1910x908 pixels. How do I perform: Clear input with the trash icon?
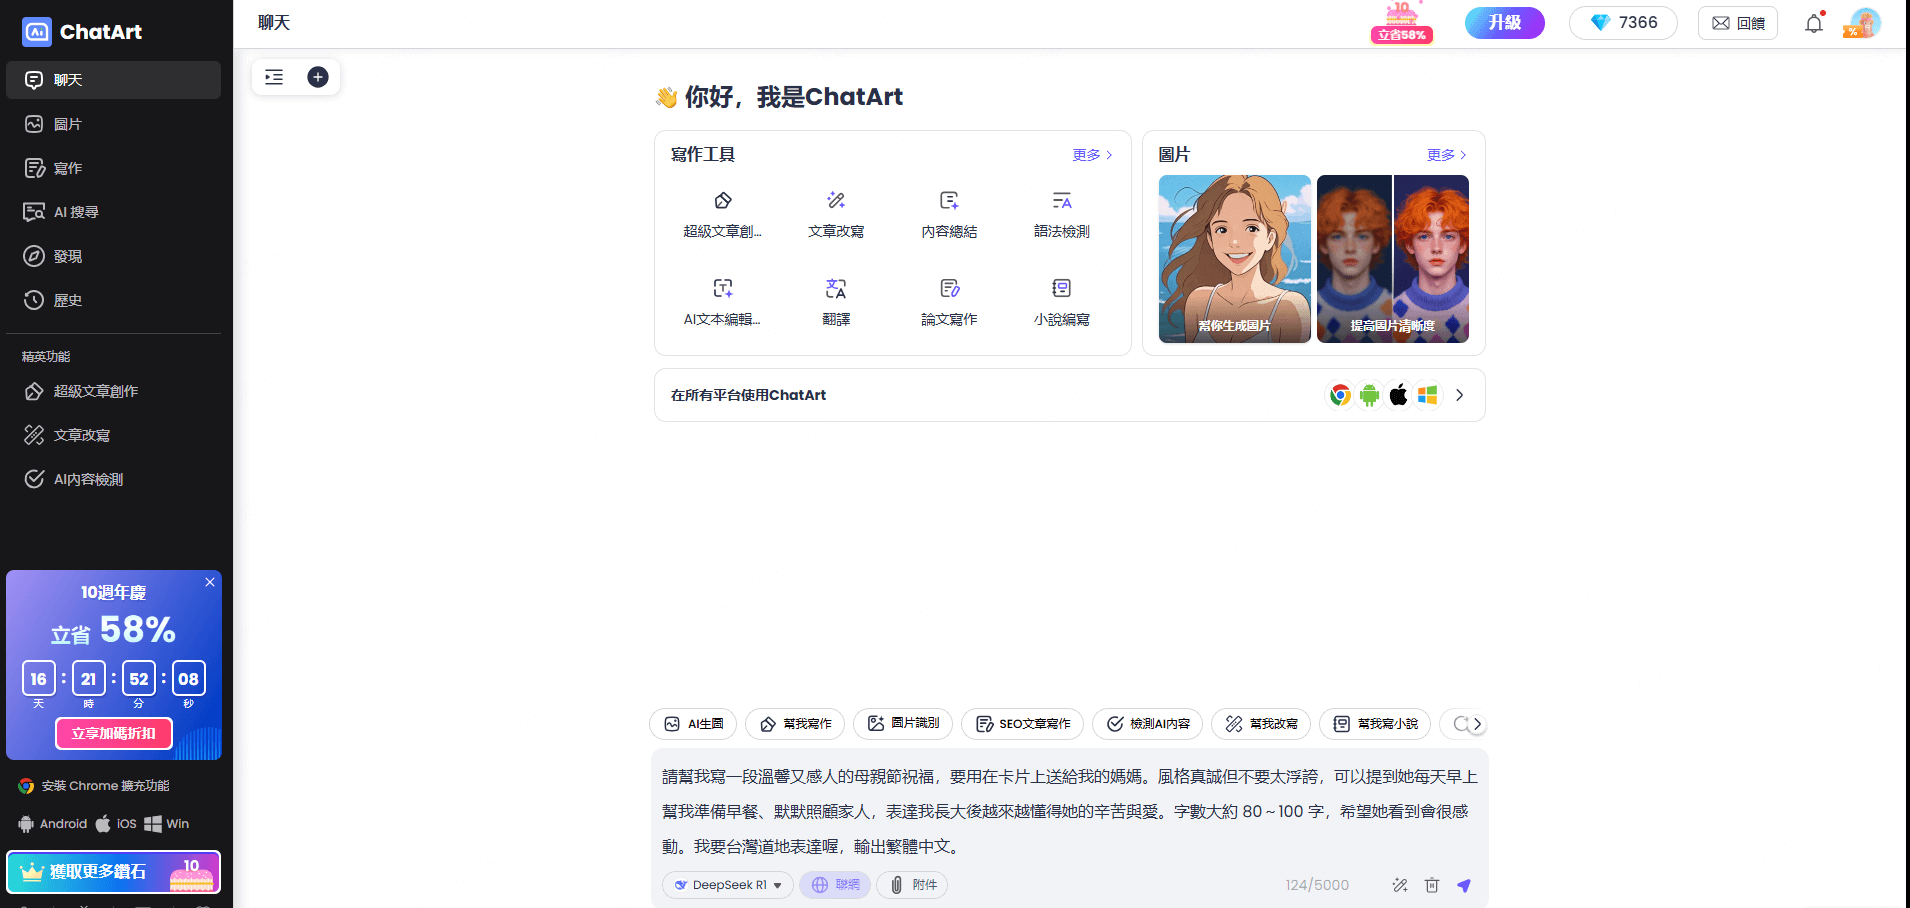[1432, 885]
